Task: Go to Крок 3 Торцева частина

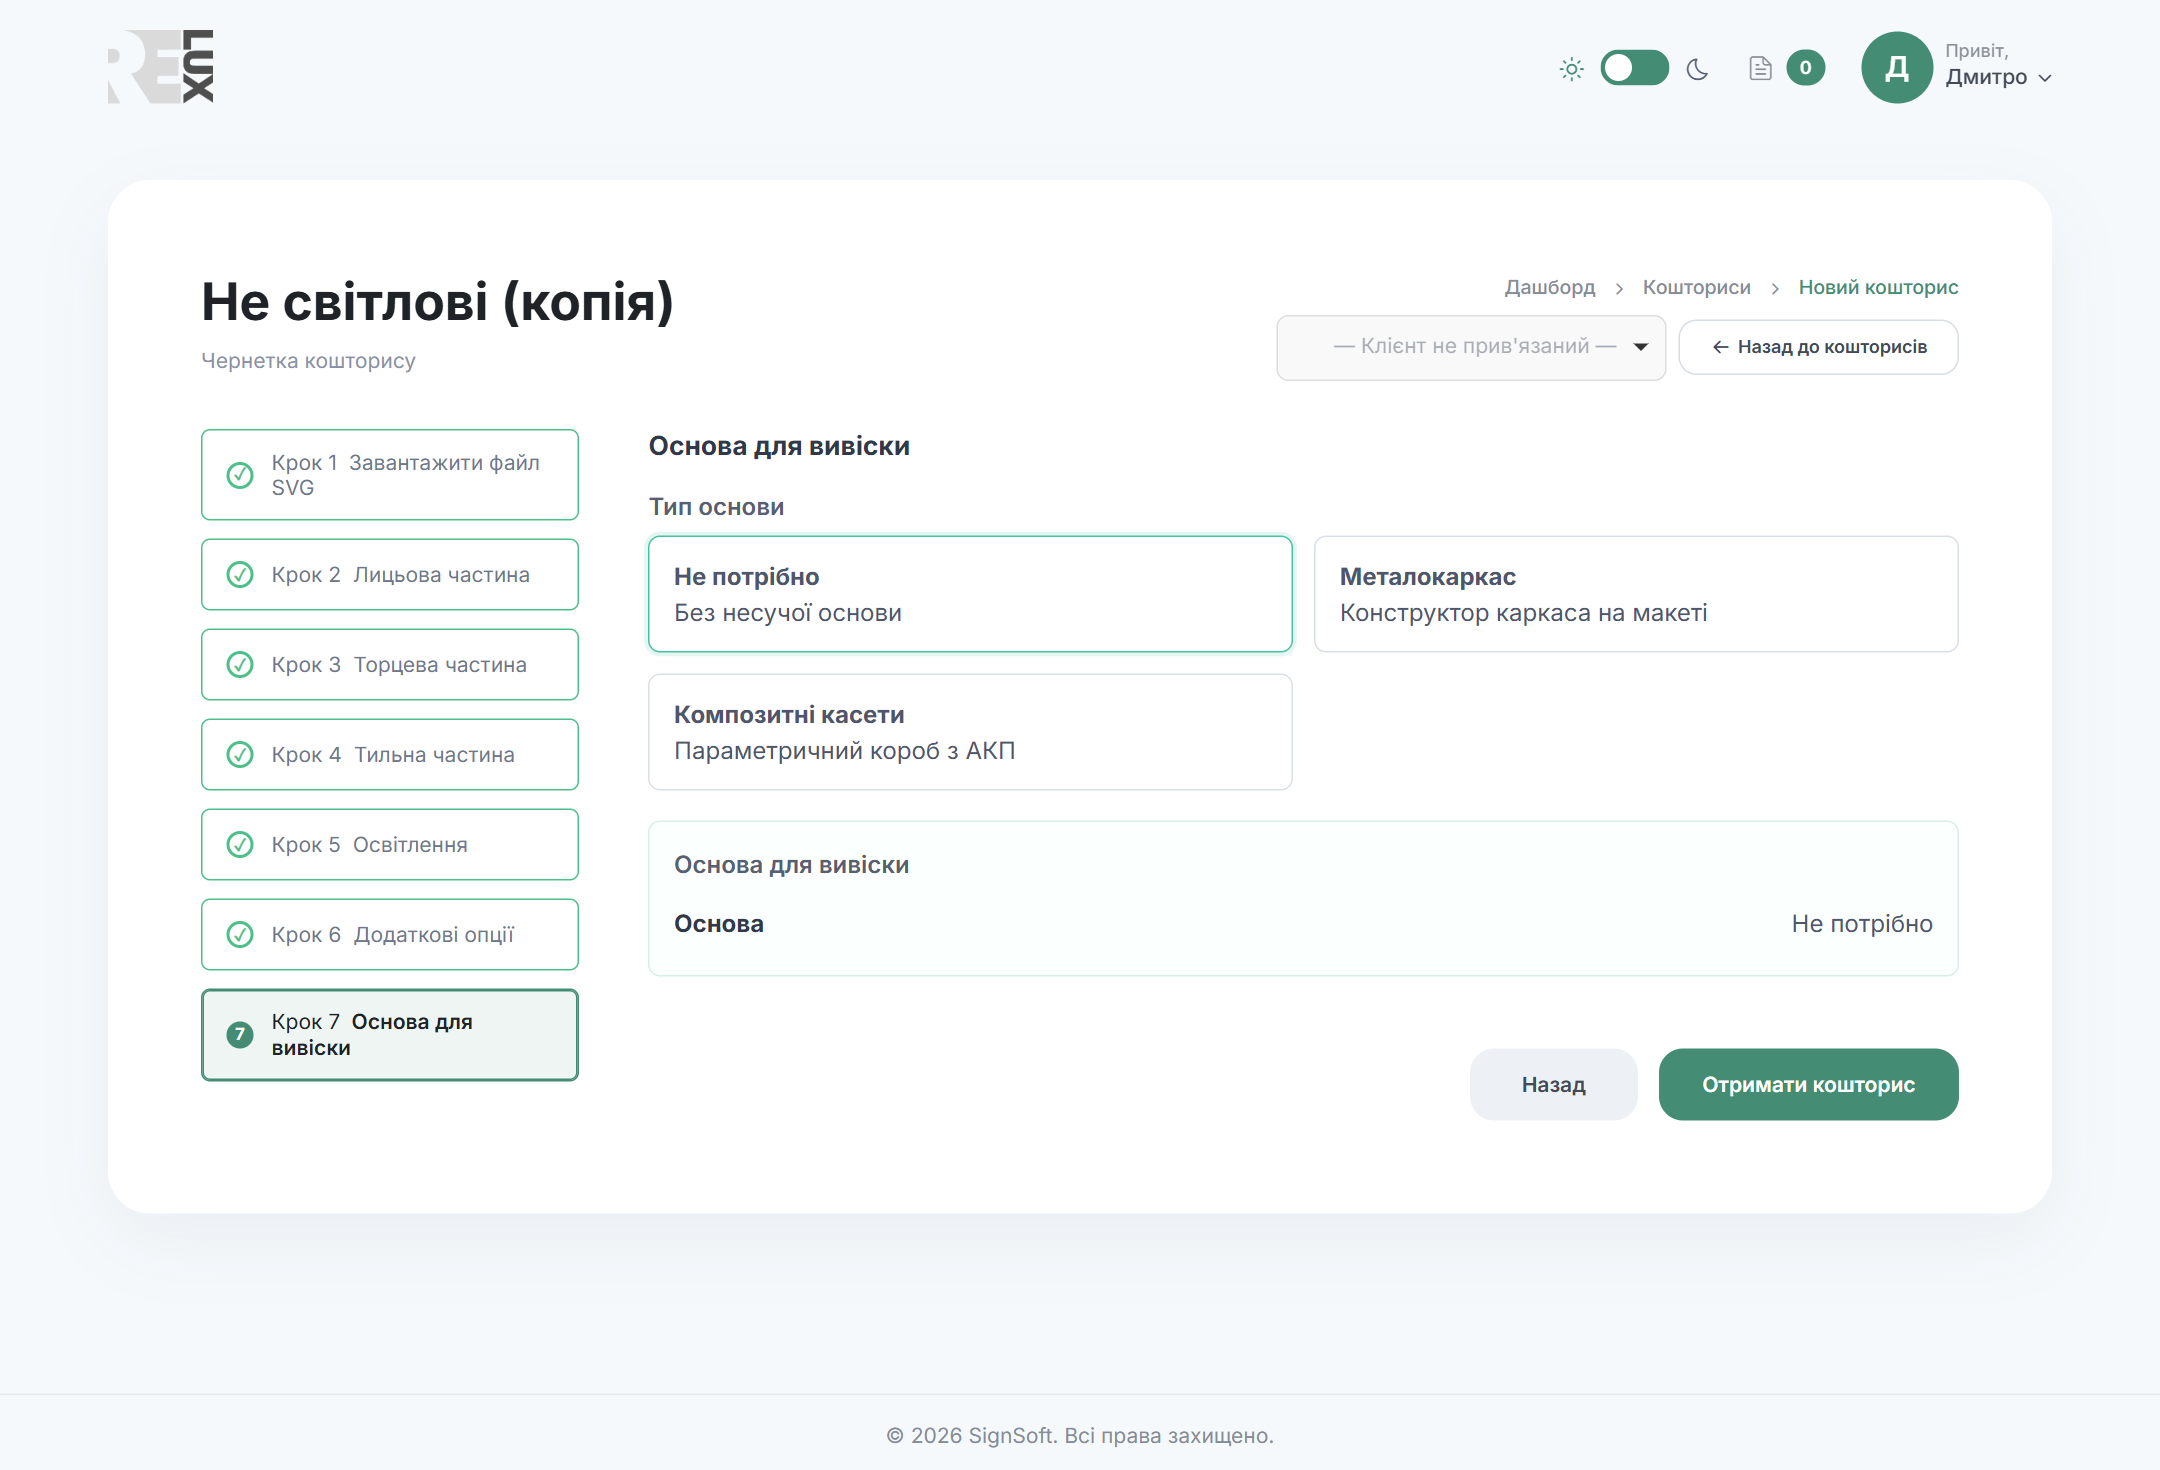Action: tap(390, 665)
